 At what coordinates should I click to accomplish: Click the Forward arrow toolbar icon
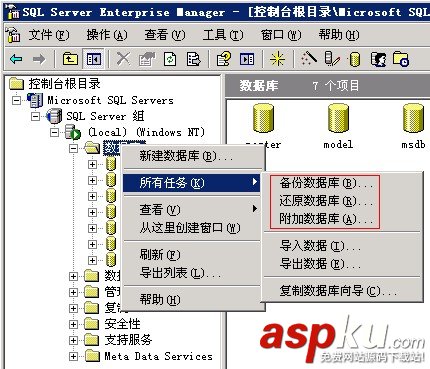[x=39, y=60]
